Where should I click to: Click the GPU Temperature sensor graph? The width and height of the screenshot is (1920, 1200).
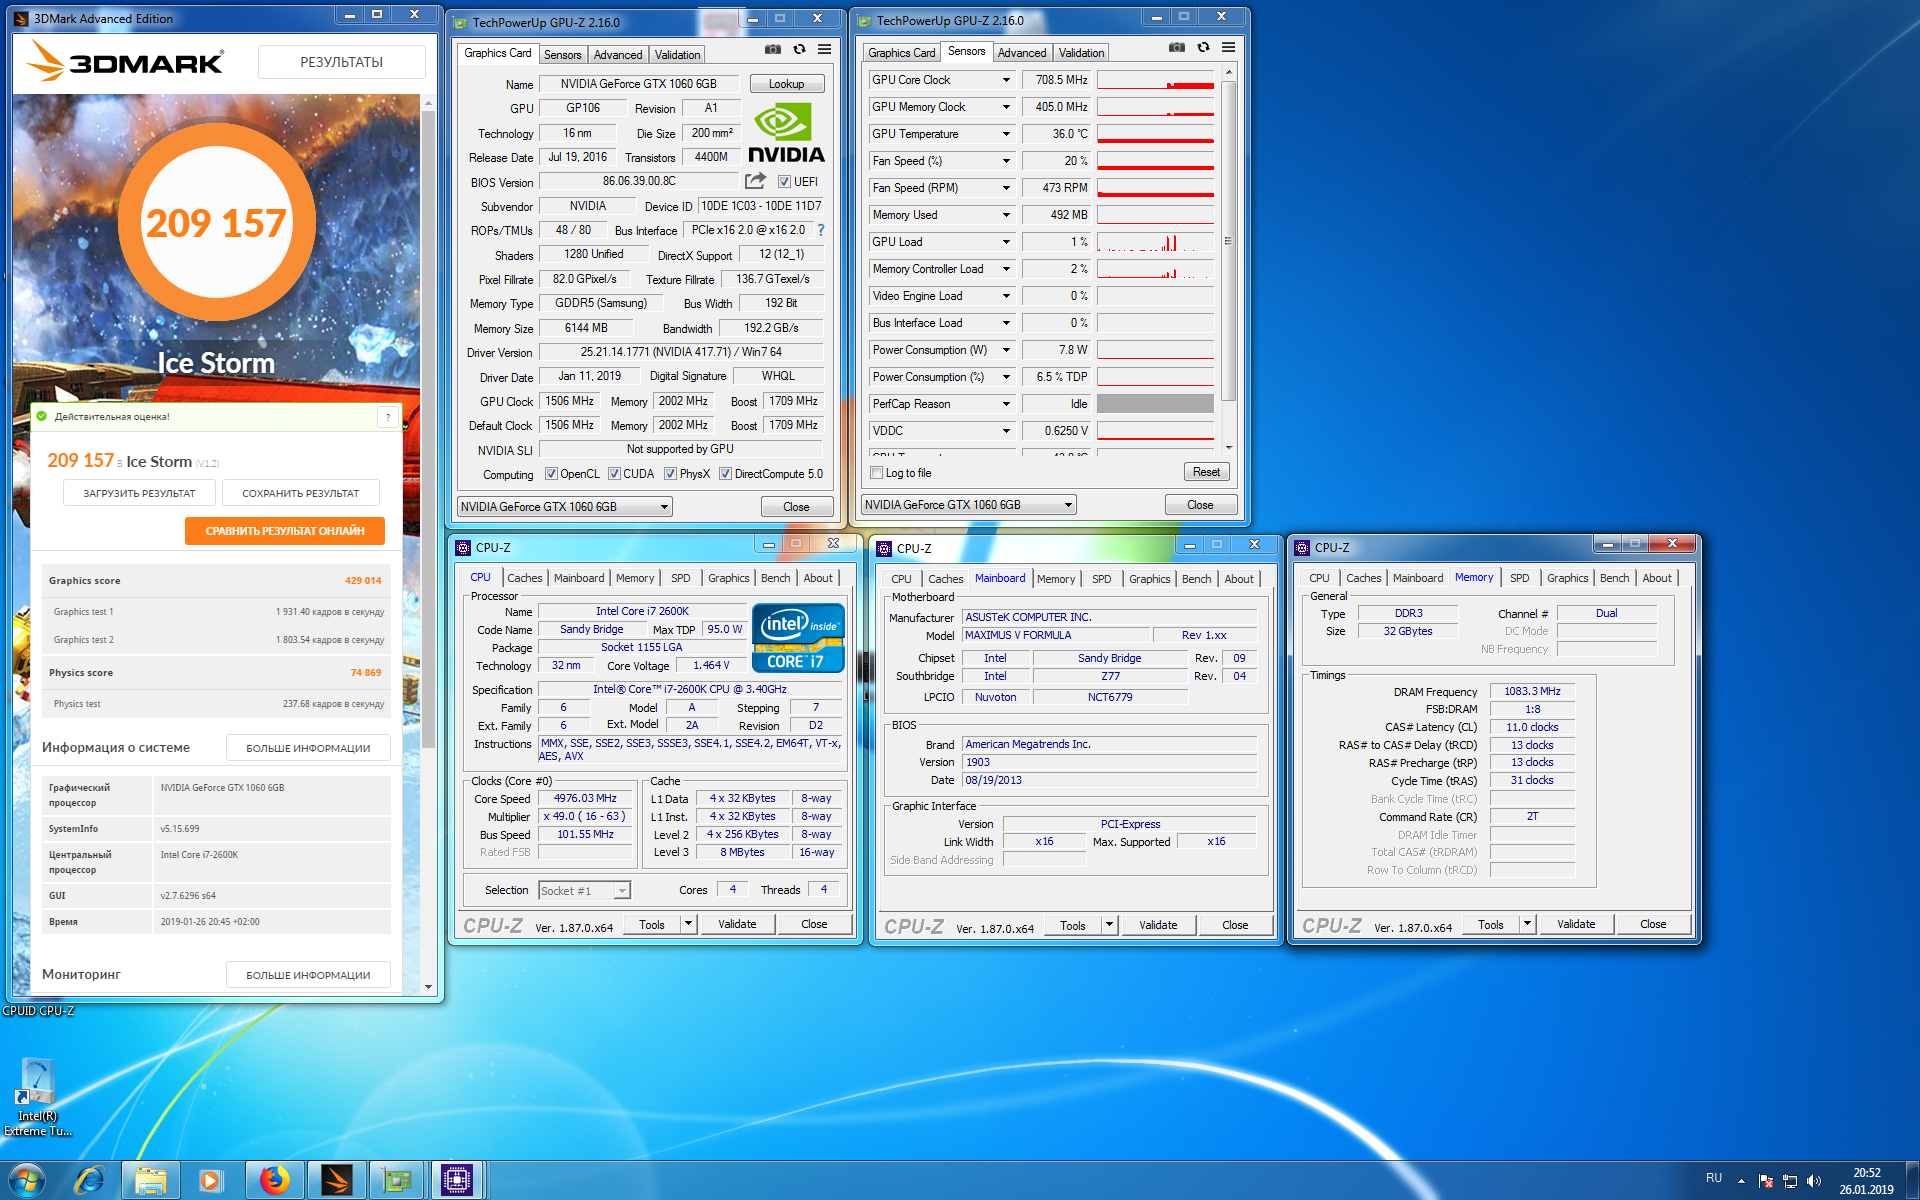coord(1155,134)
